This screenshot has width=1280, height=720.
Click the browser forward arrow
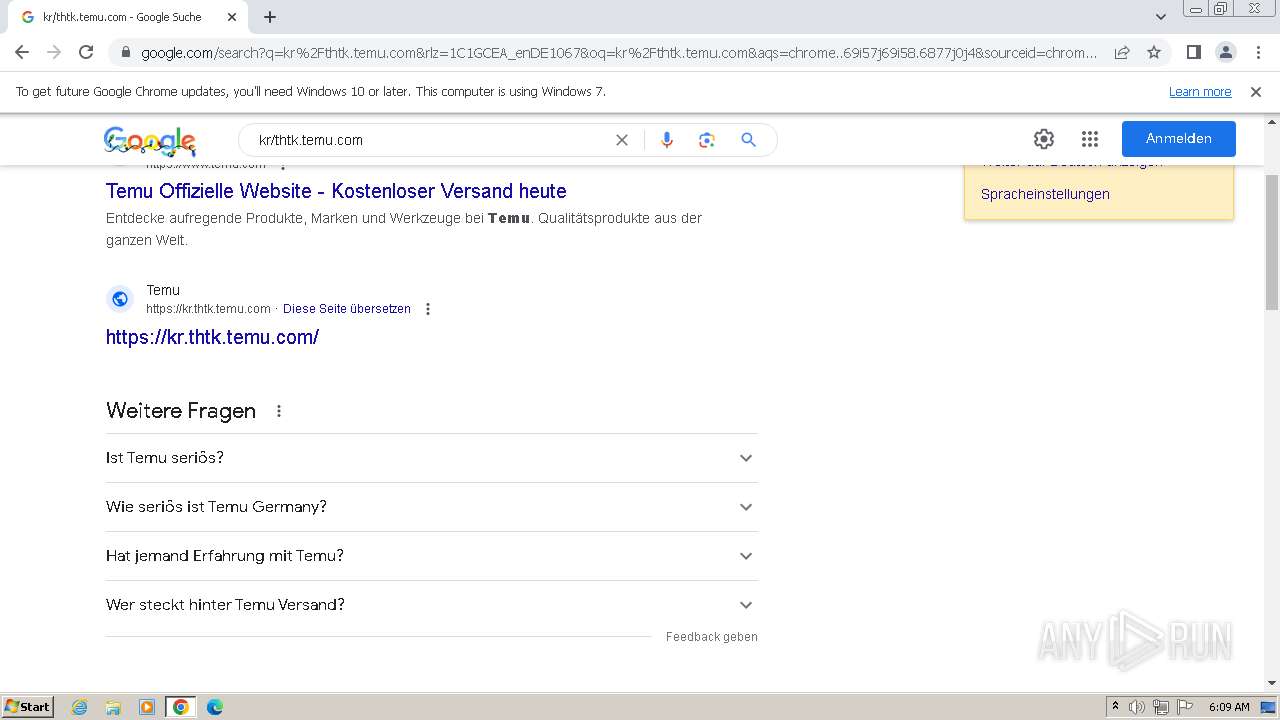(54, 52)
